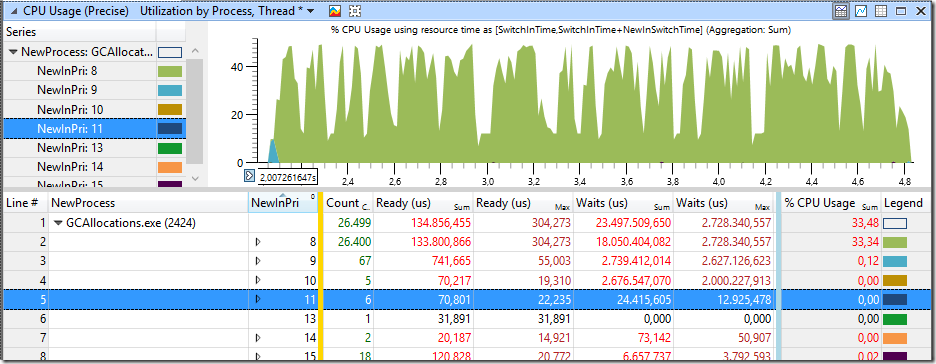
Task: Click dark blue swatch for NewInPri: 11 series
Action: click(x=170, y=129)
